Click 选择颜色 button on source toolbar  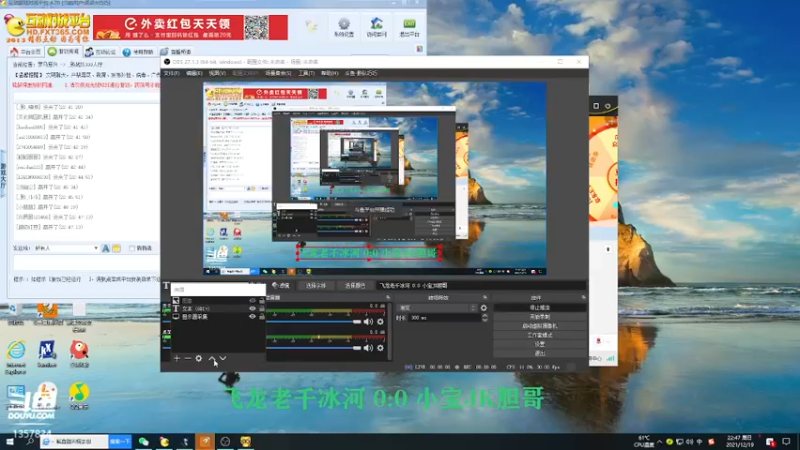point(355,286)
